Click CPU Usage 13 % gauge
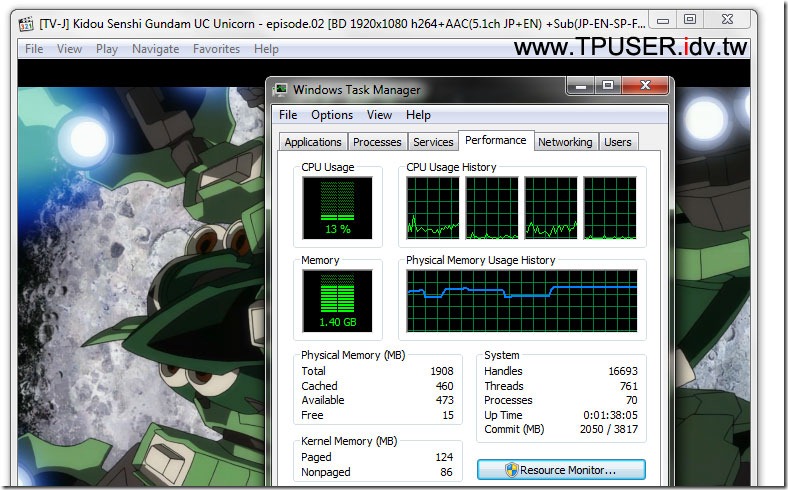The width and height of the screenshot is (788, 490). click(337, 208)
